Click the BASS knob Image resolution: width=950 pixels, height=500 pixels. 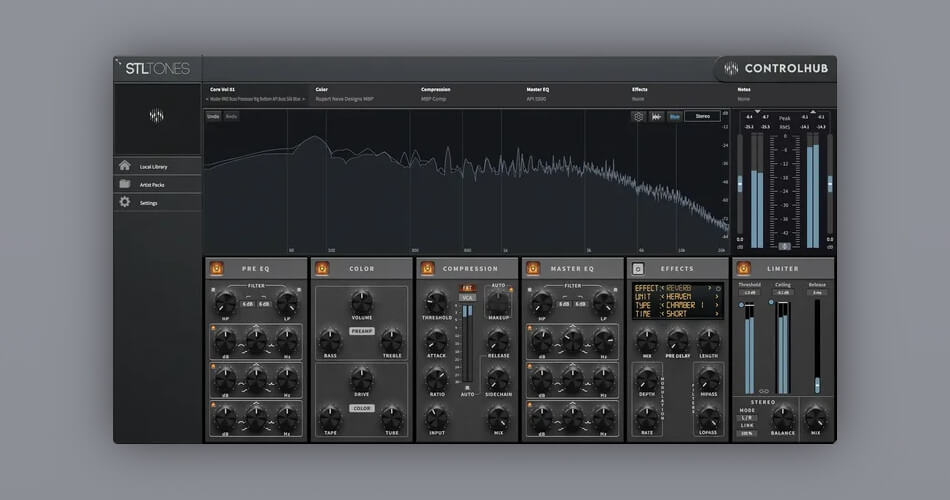point(330,340)
